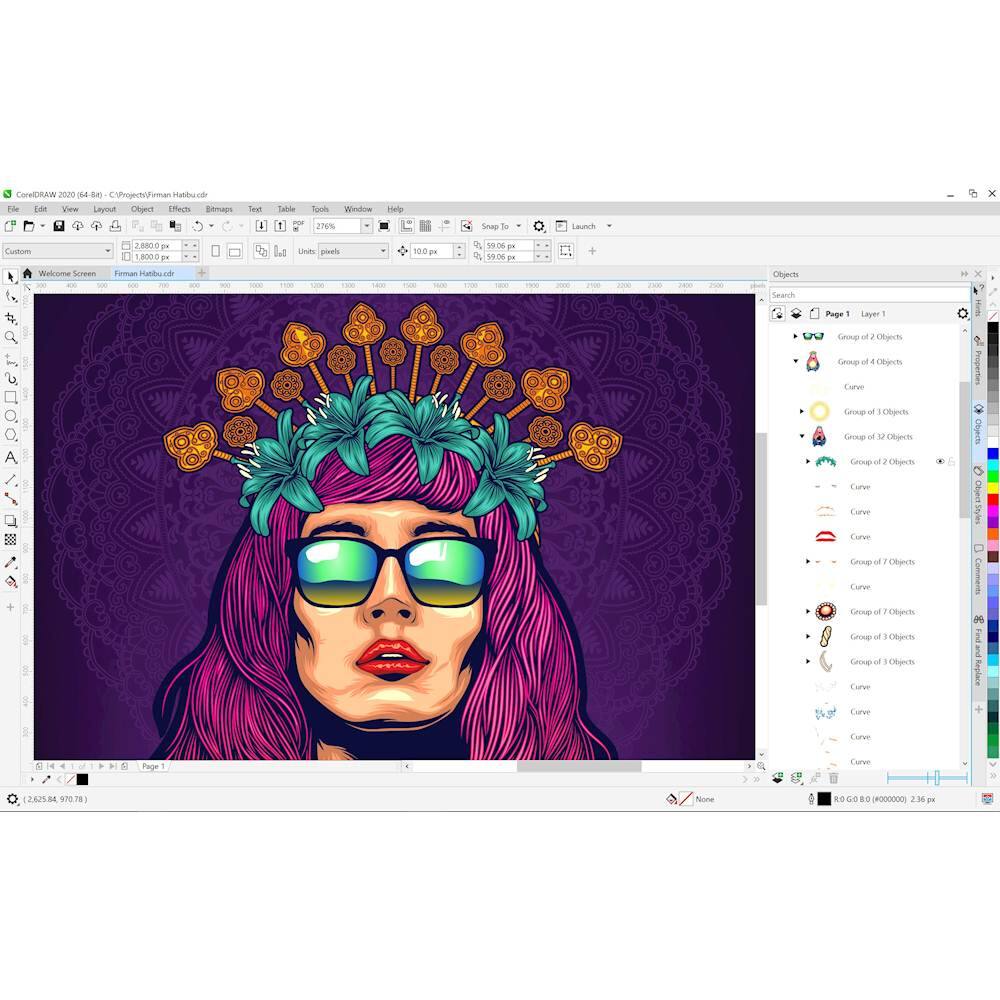
Task: Toggle lock on hovered Group of 2 Objects
Action: click(952, 462)
